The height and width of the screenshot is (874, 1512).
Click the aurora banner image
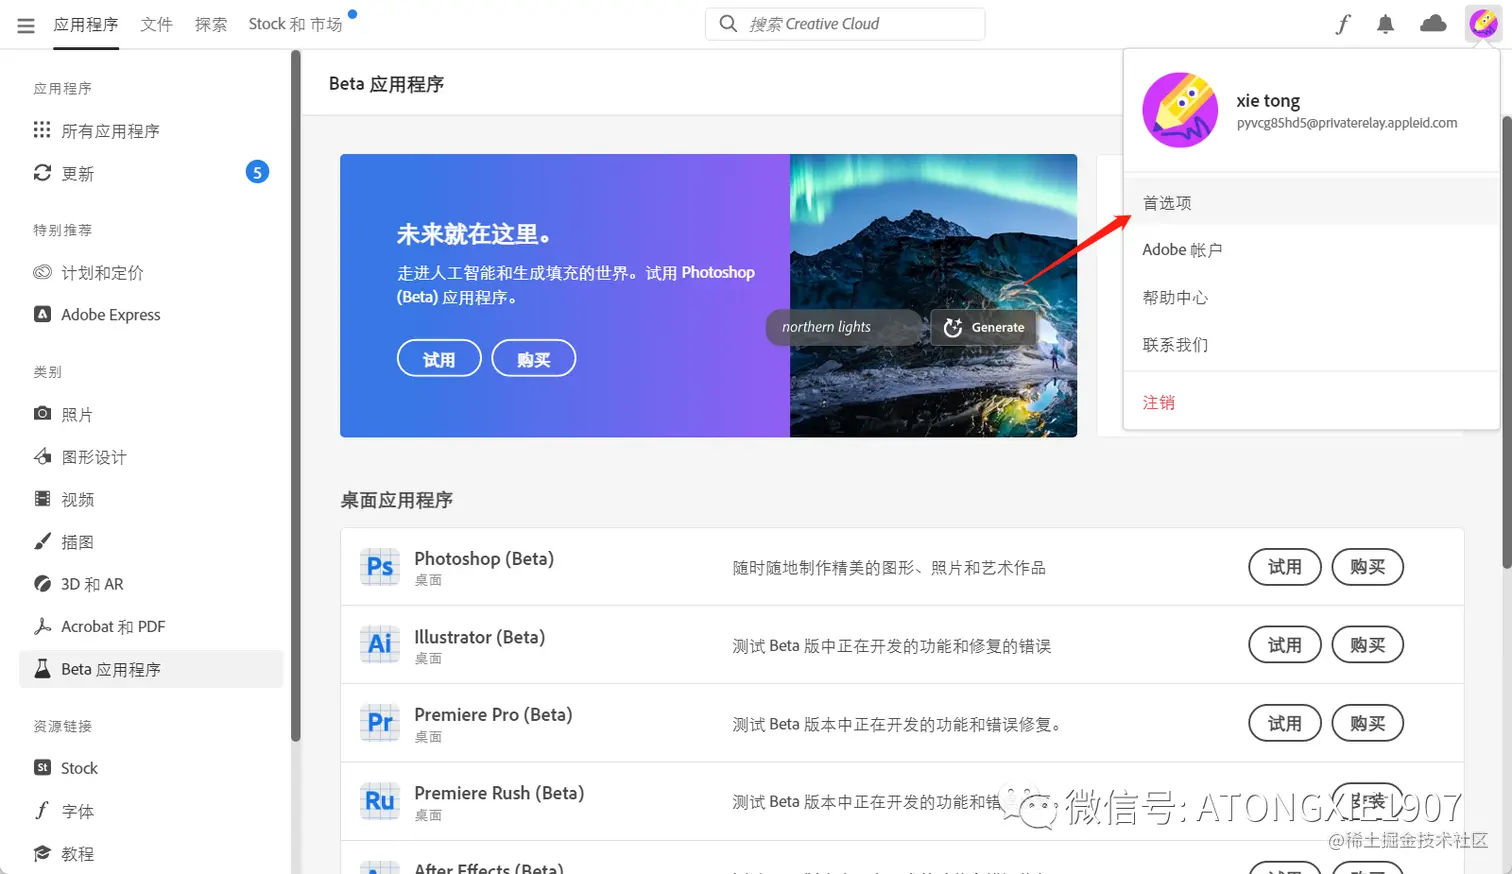point(933,295)
